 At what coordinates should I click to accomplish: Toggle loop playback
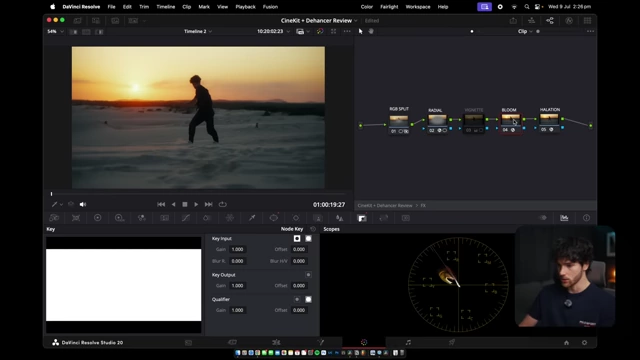tap(222, 204)
